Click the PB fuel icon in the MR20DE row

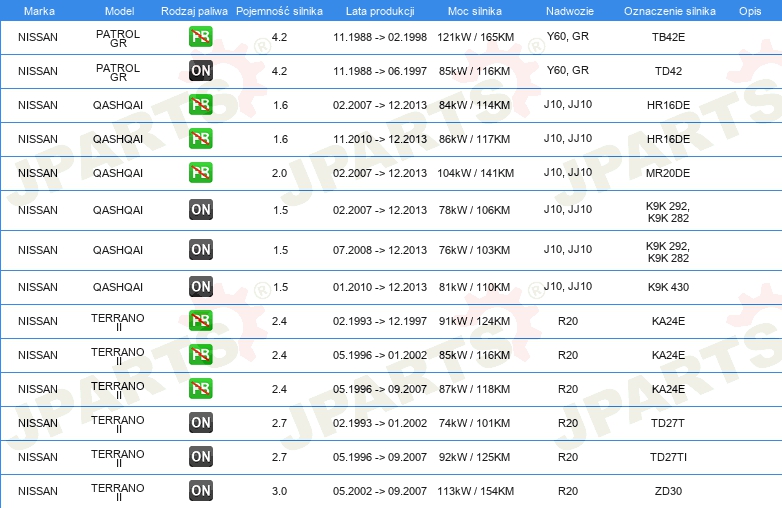[200, 172]
